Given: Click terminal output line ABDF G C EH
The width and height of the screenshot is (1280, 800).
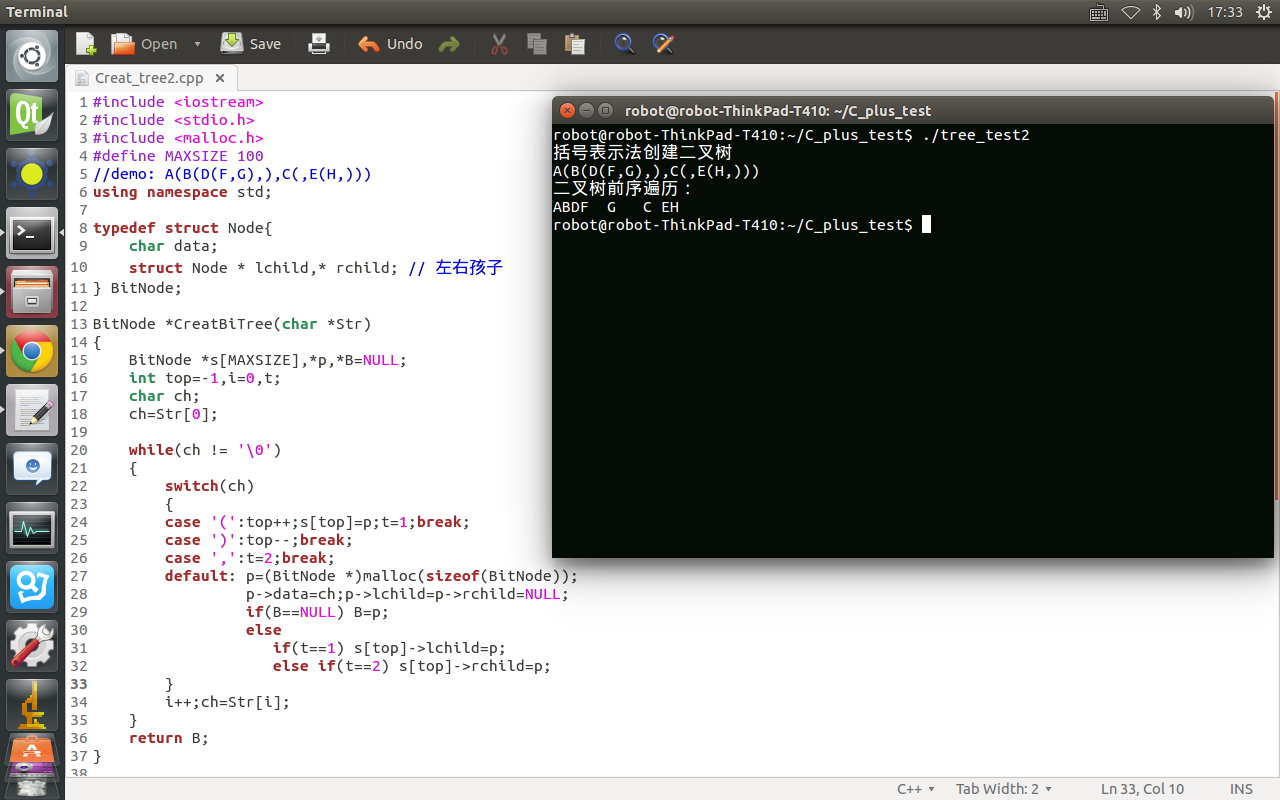Looking at the screenshot, I should tap(616, 207).
